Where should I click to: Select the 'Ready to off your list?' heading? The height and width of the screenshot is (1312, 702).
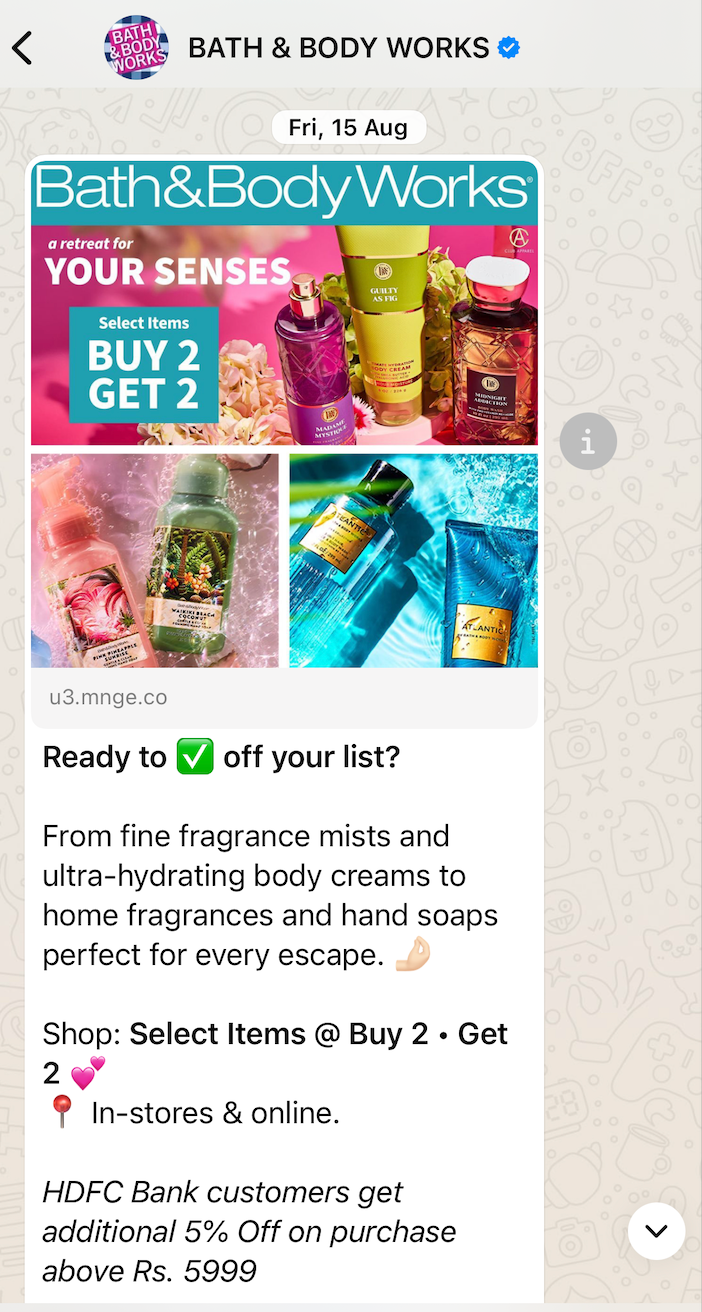pyautogui.click(x=221, y=757)
